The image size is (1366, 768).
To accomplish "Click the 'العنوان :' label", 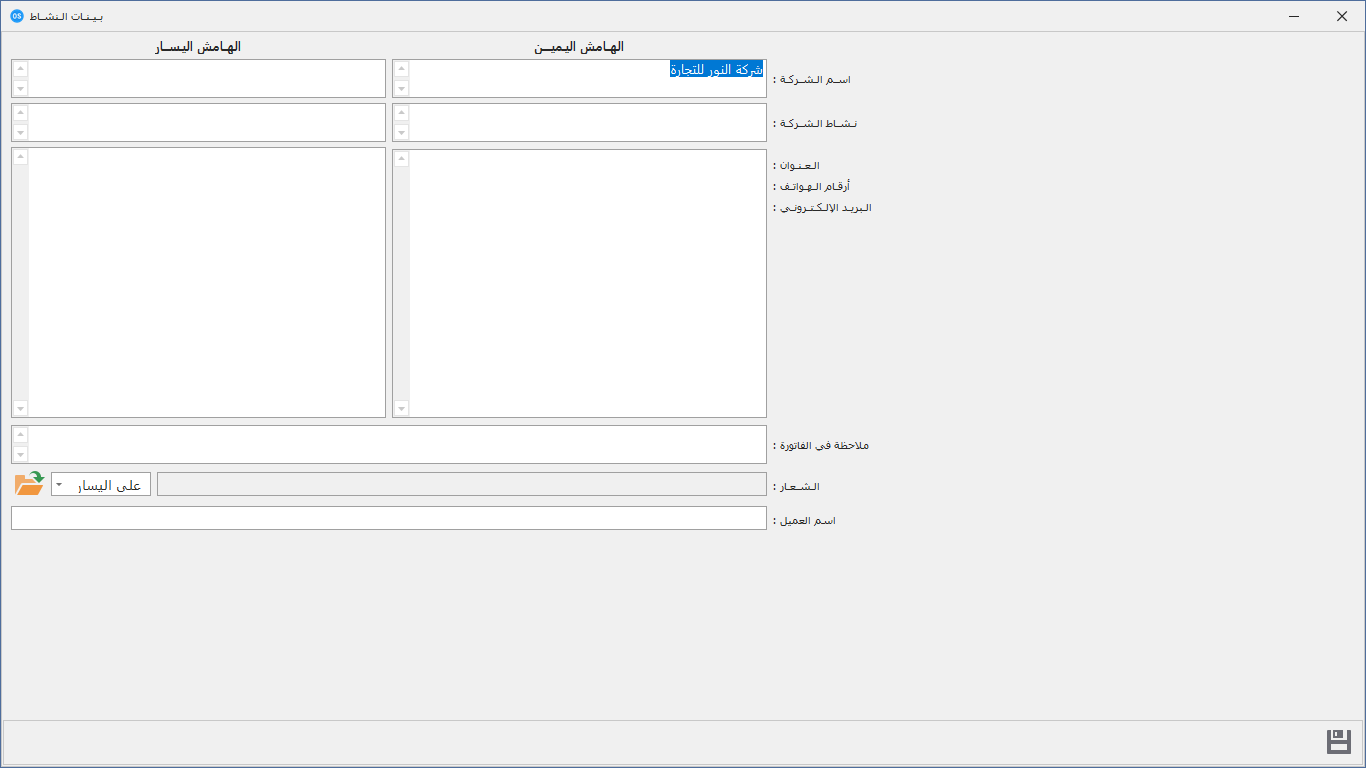I will click(x=796, y=165).
